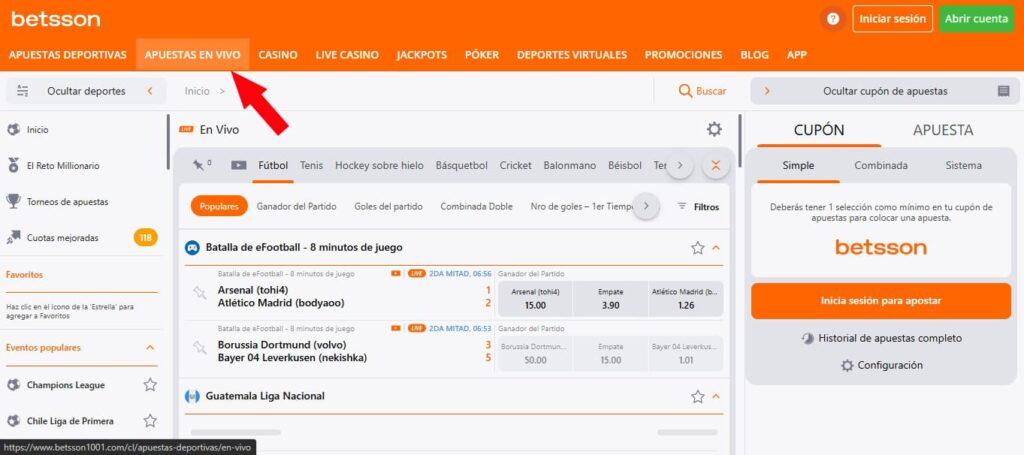Collapse the Batalla de eFootball section

717,248
